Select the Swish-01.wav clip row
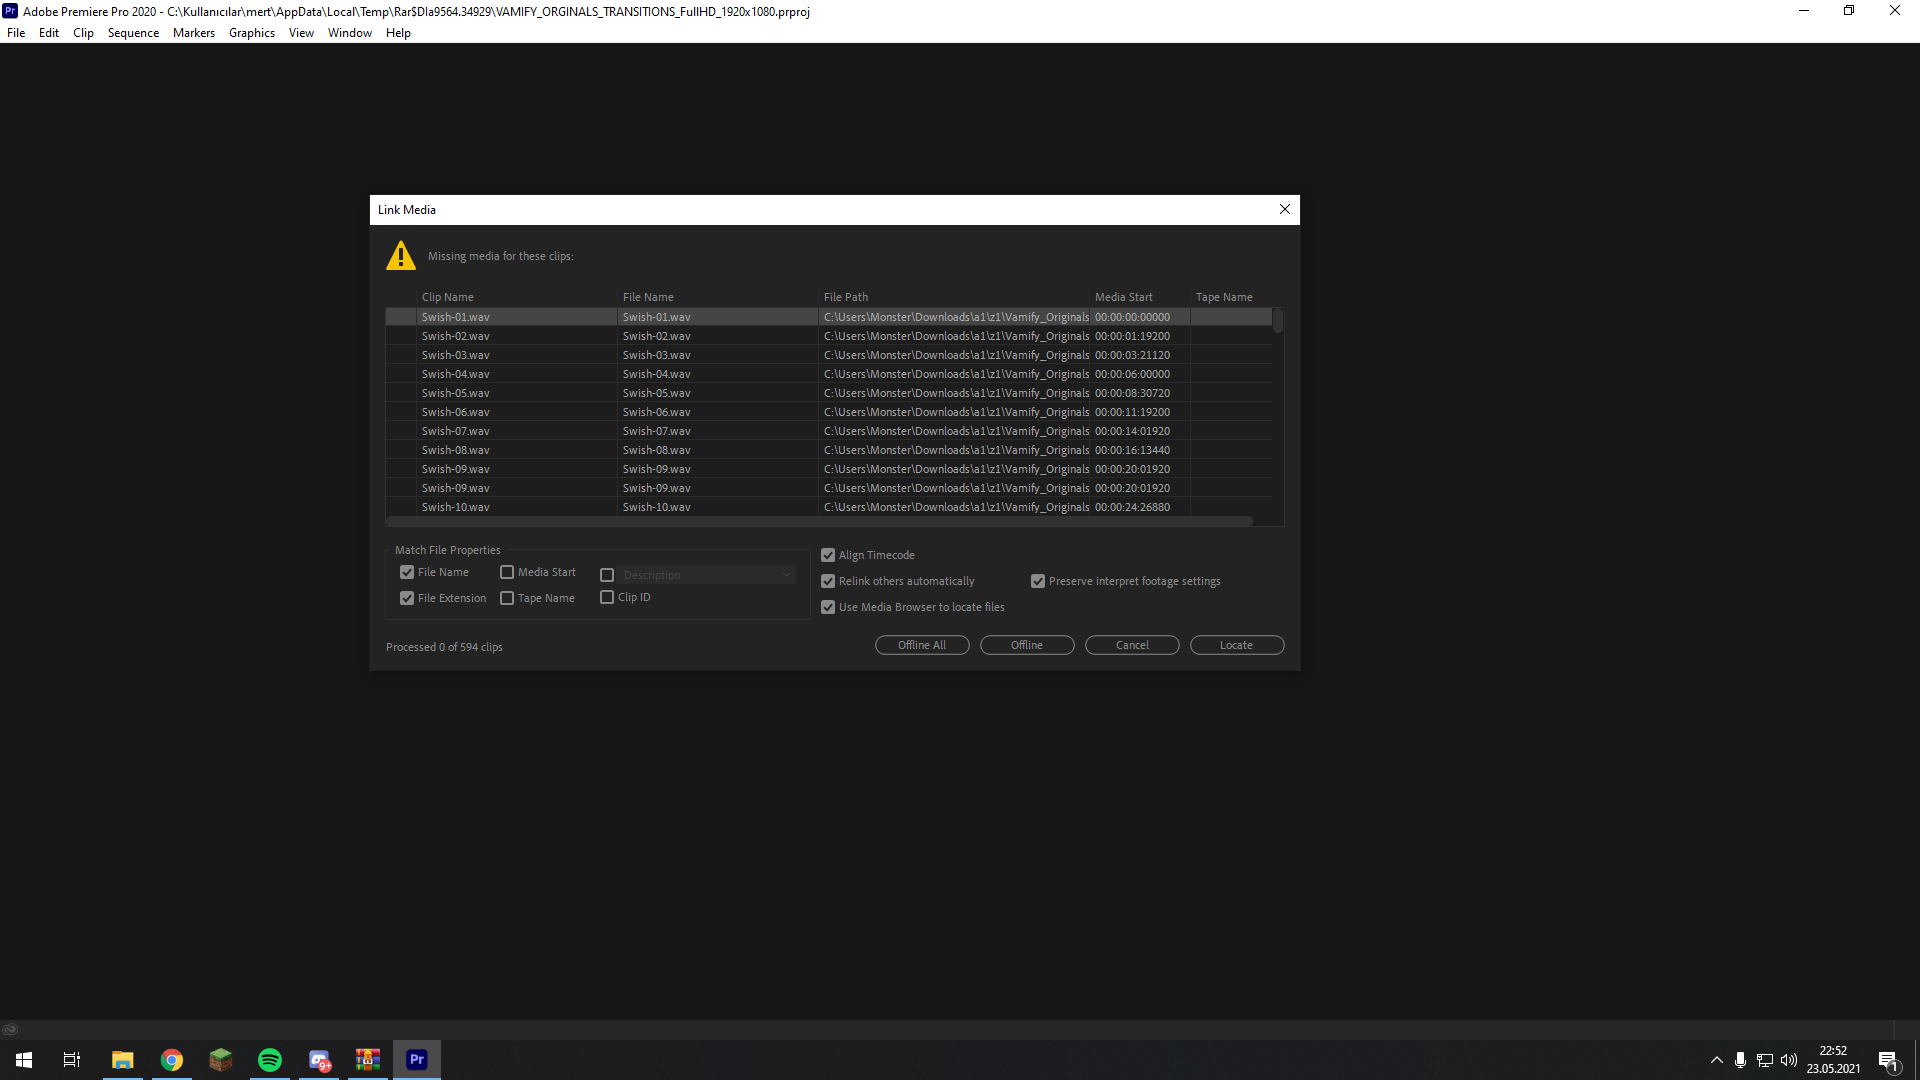Screen dimensions: 1920x1080 click(x=828, y=317)
